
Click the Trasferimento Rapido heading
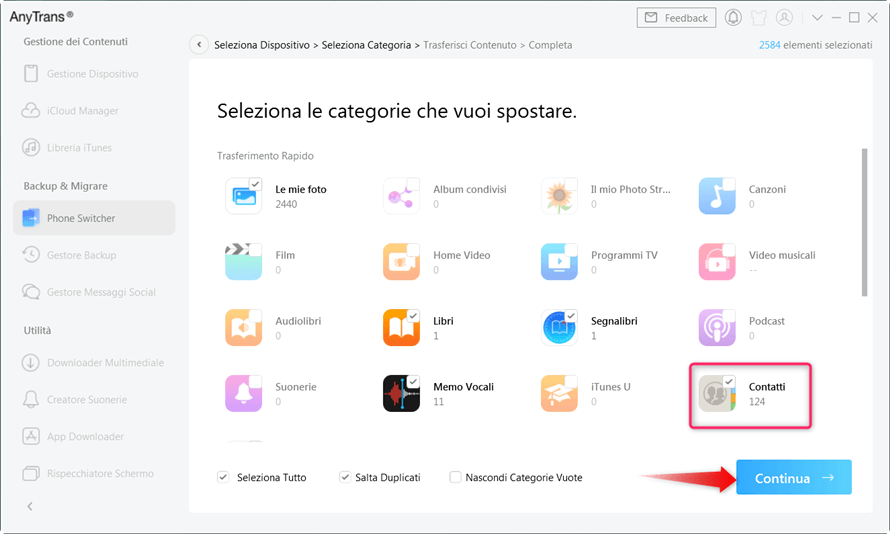pos(265,155)
